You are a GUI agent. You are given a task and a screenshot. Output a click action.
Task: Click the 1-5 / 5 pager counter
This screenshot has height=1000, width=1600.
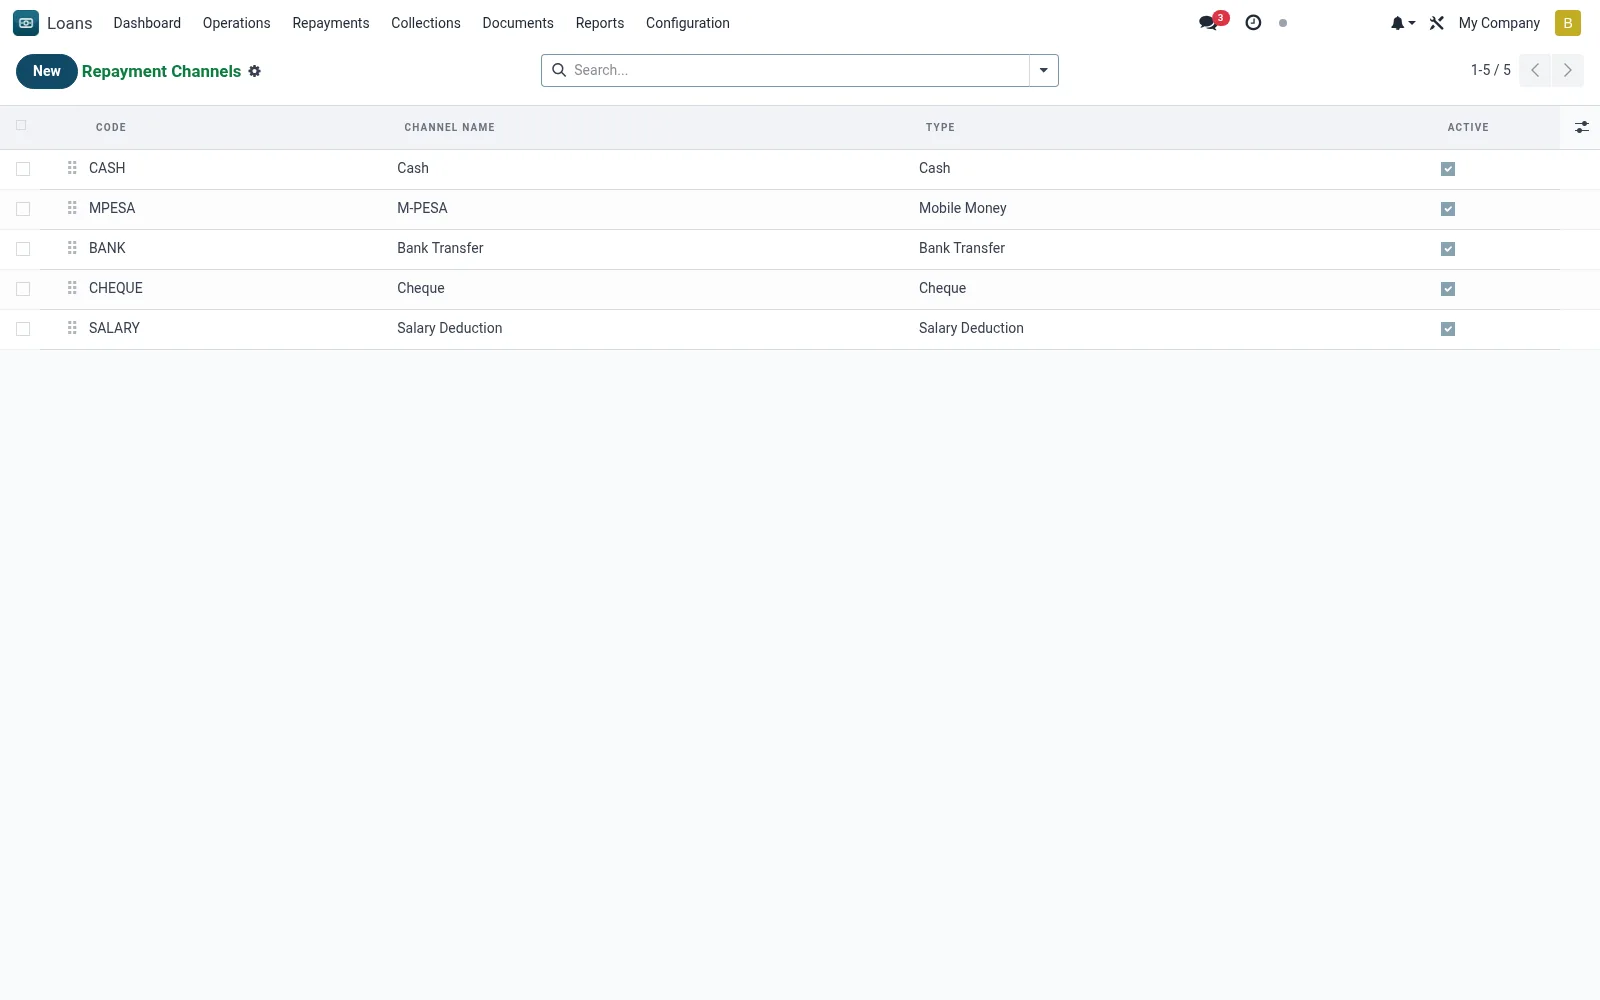(1490, 70)
